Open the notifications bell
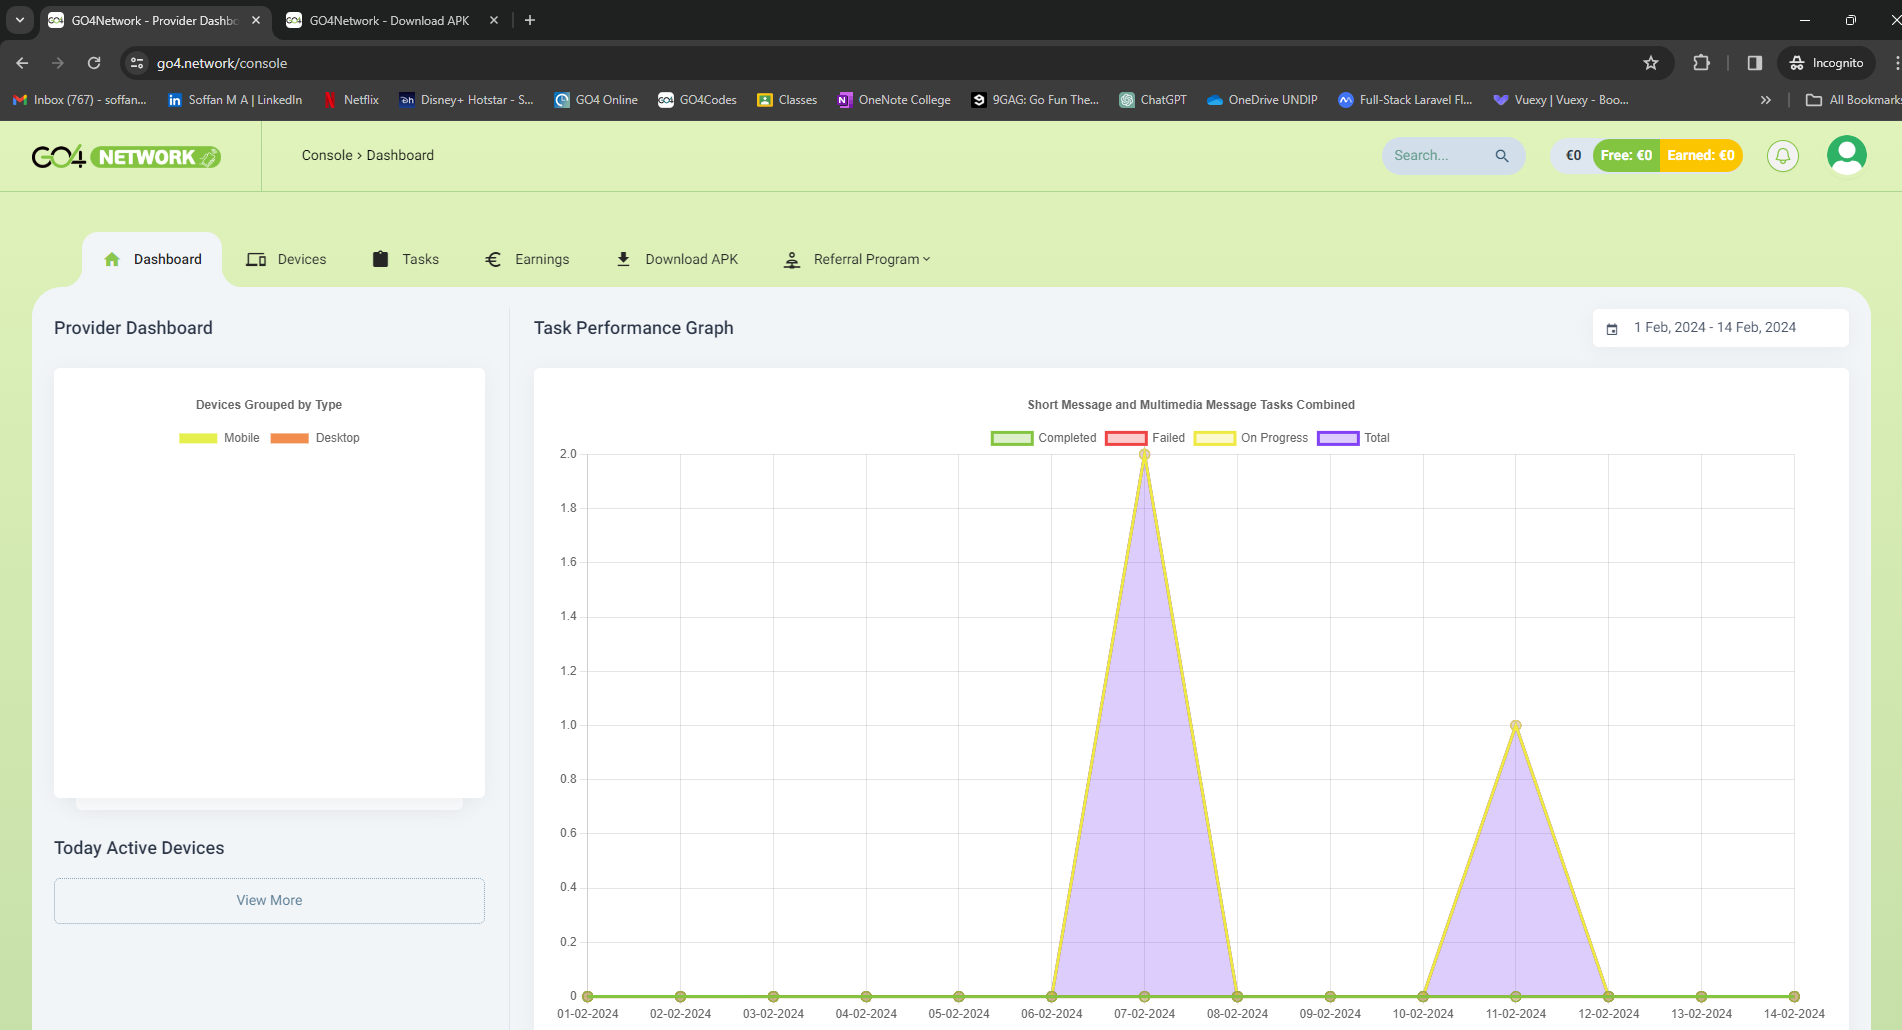1902x1030 pixels. [x=1782, y=156]
